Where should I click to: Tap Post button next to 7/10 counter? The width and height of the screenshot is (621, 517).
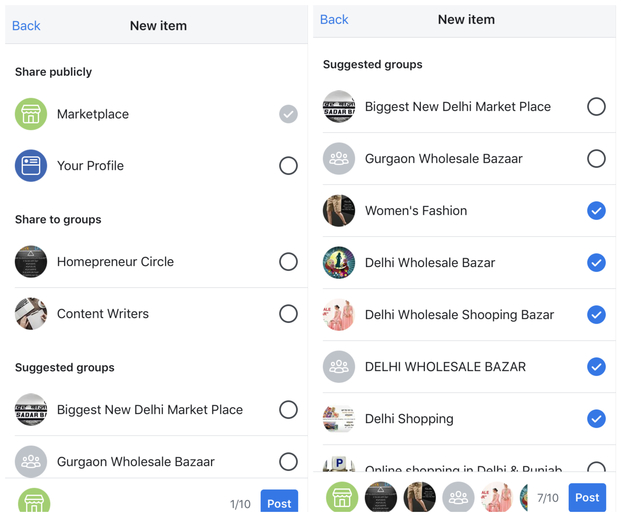click(587, 497)
